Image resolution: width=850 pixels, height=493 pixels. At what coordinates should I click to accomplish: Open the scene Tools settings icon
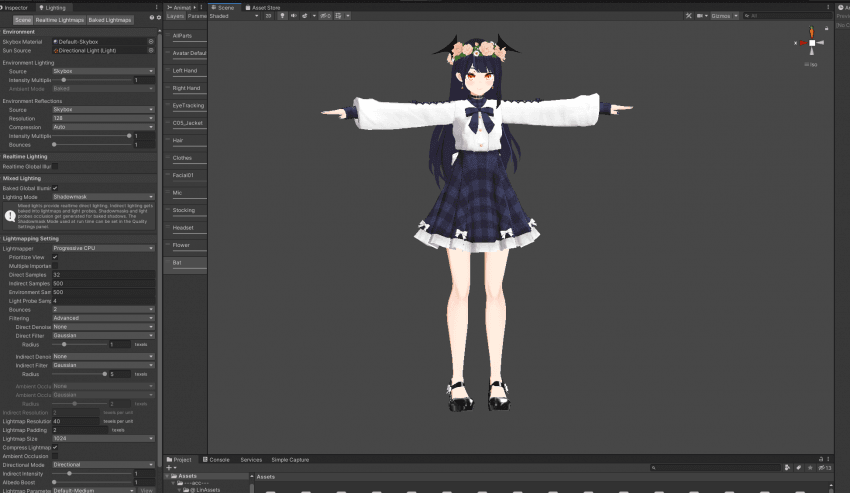point(690,17)
